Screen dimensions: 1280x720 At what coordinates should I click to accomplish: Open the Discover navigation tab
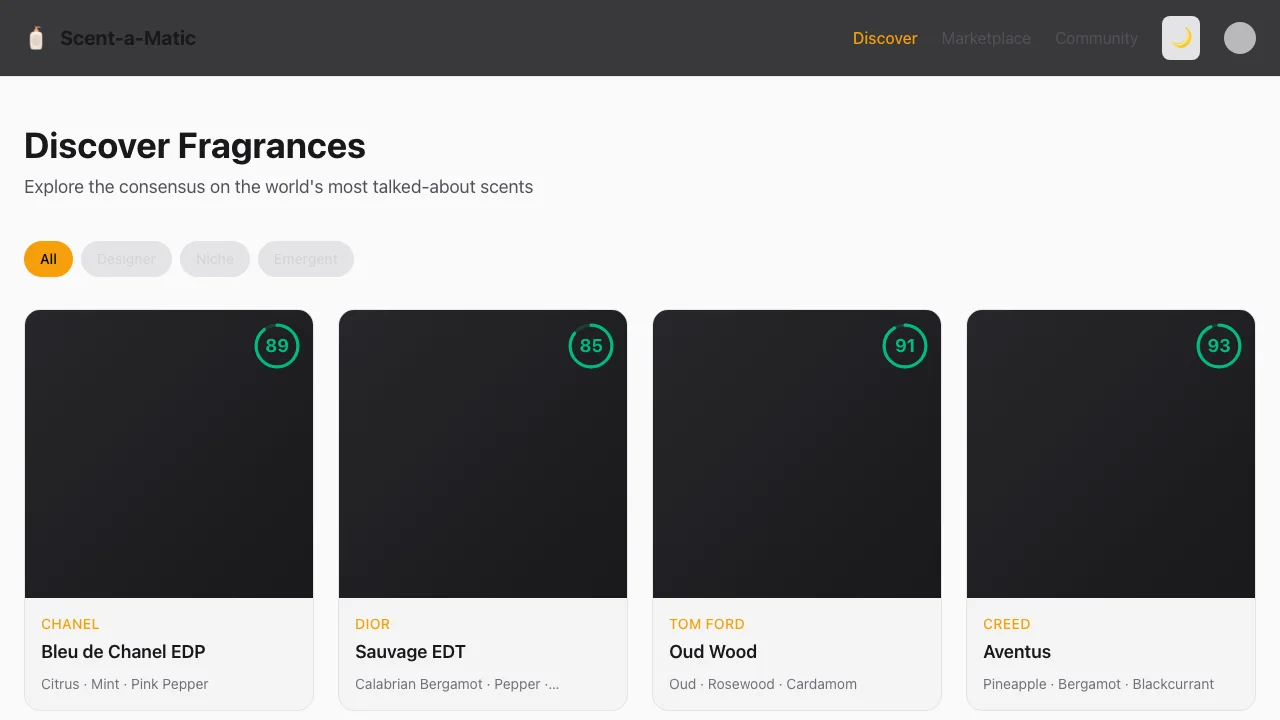pyautogui.click(x=885, y=38)
